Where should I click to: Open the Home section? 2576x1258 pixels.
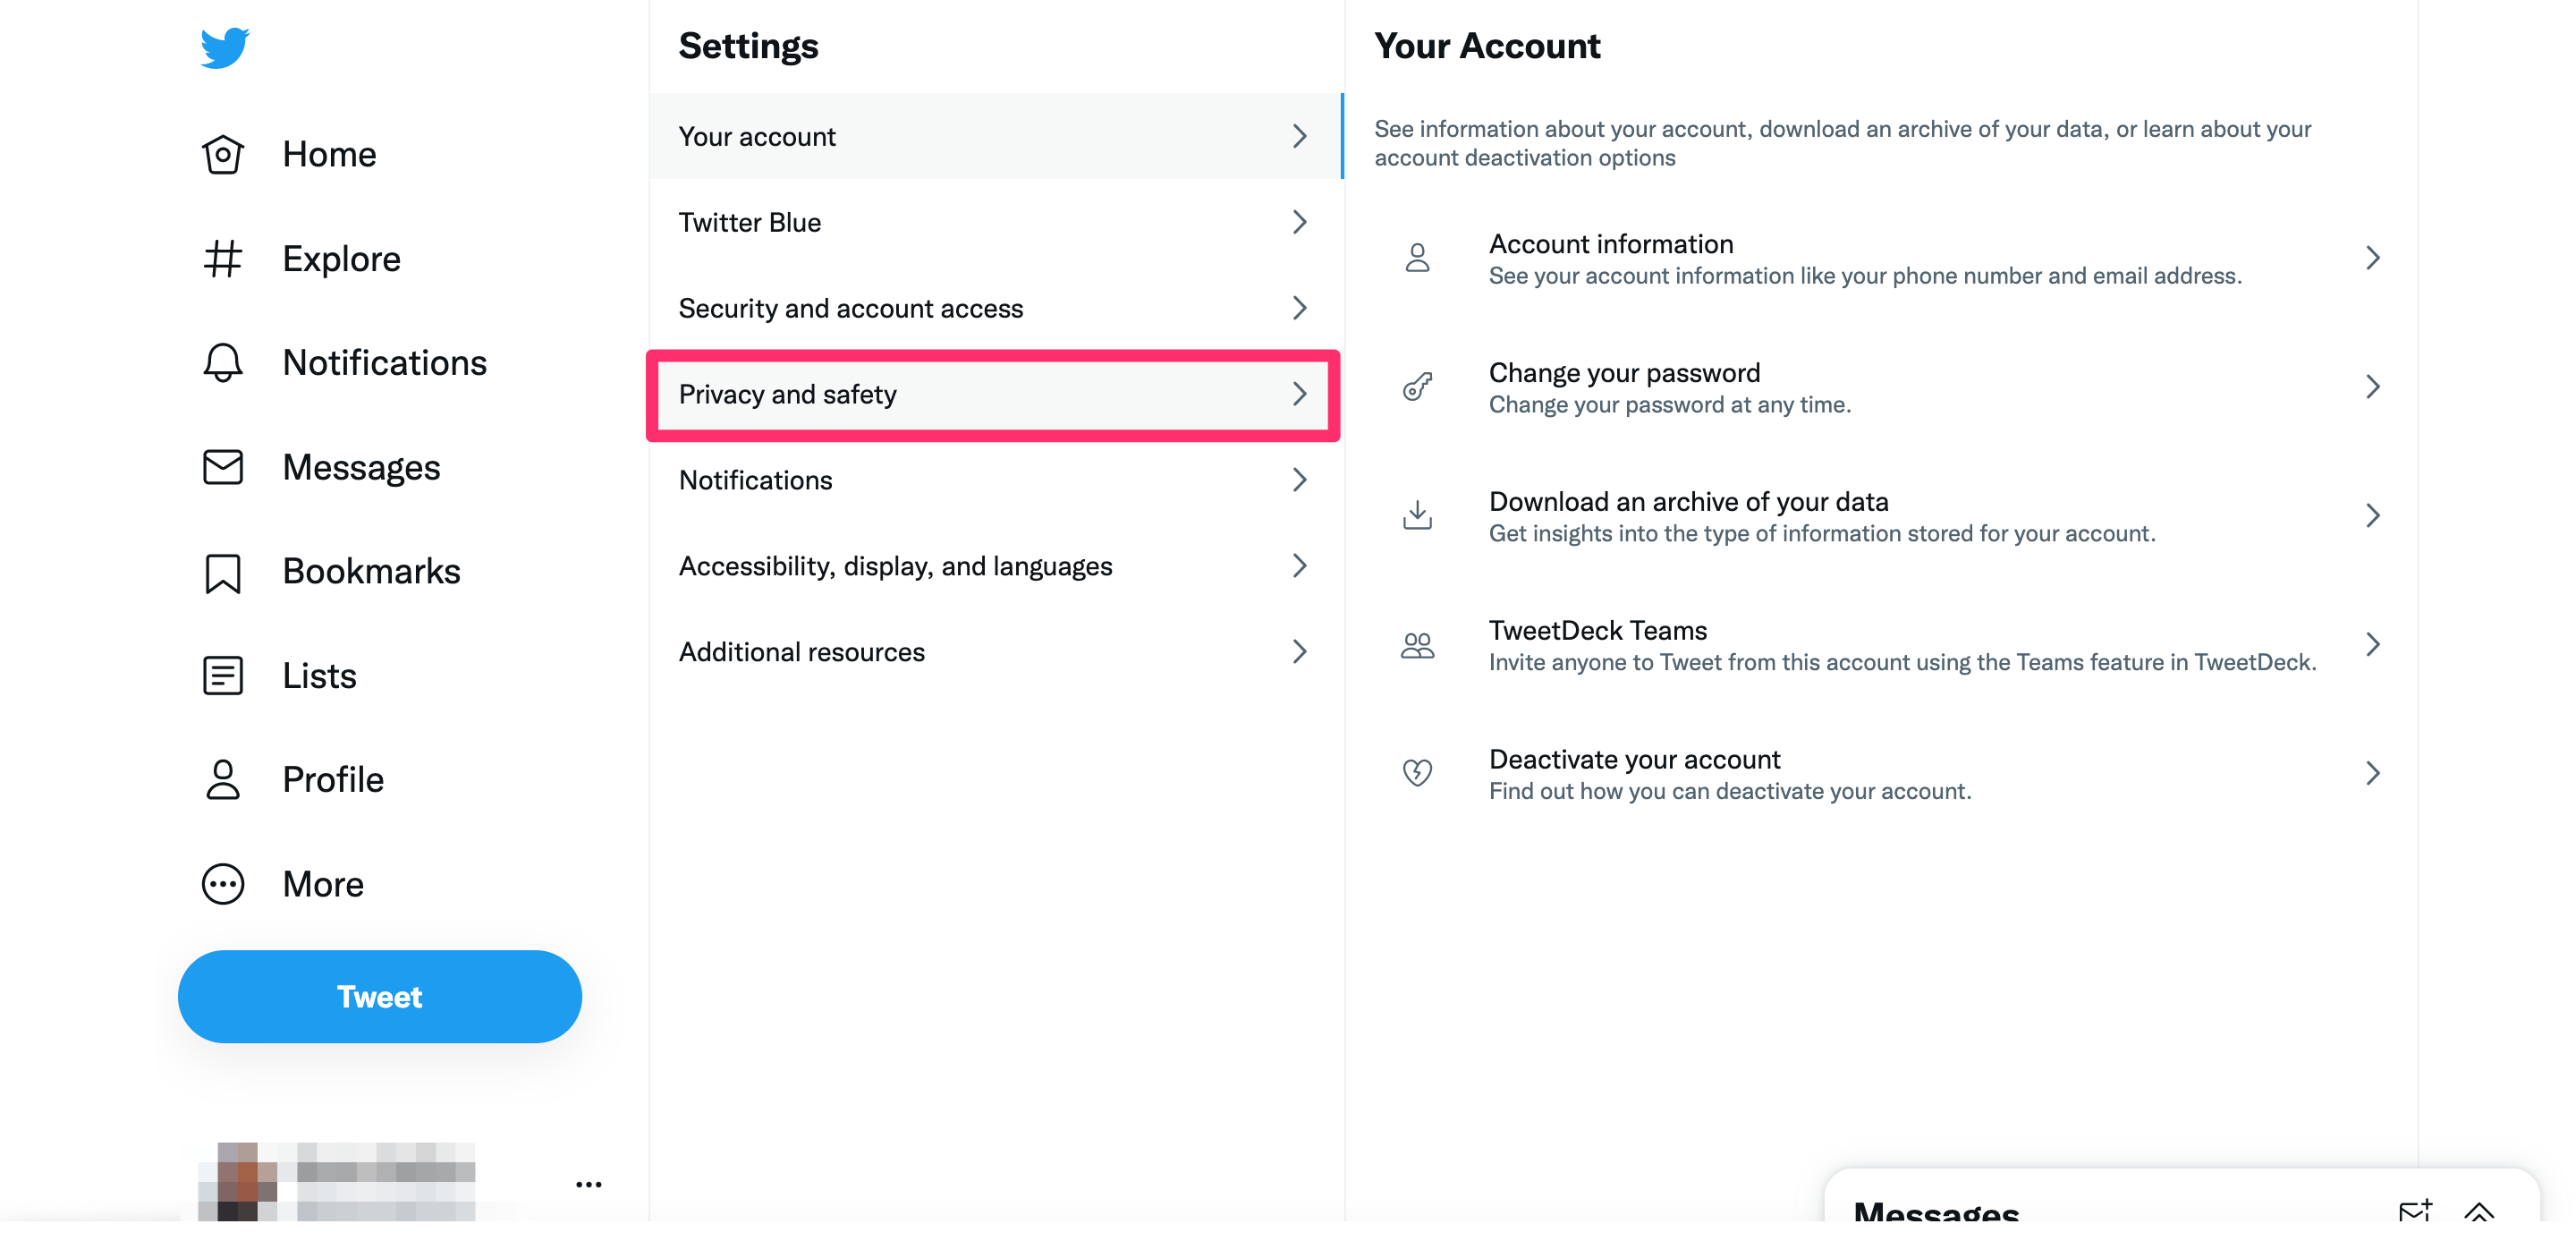point(328,153)
